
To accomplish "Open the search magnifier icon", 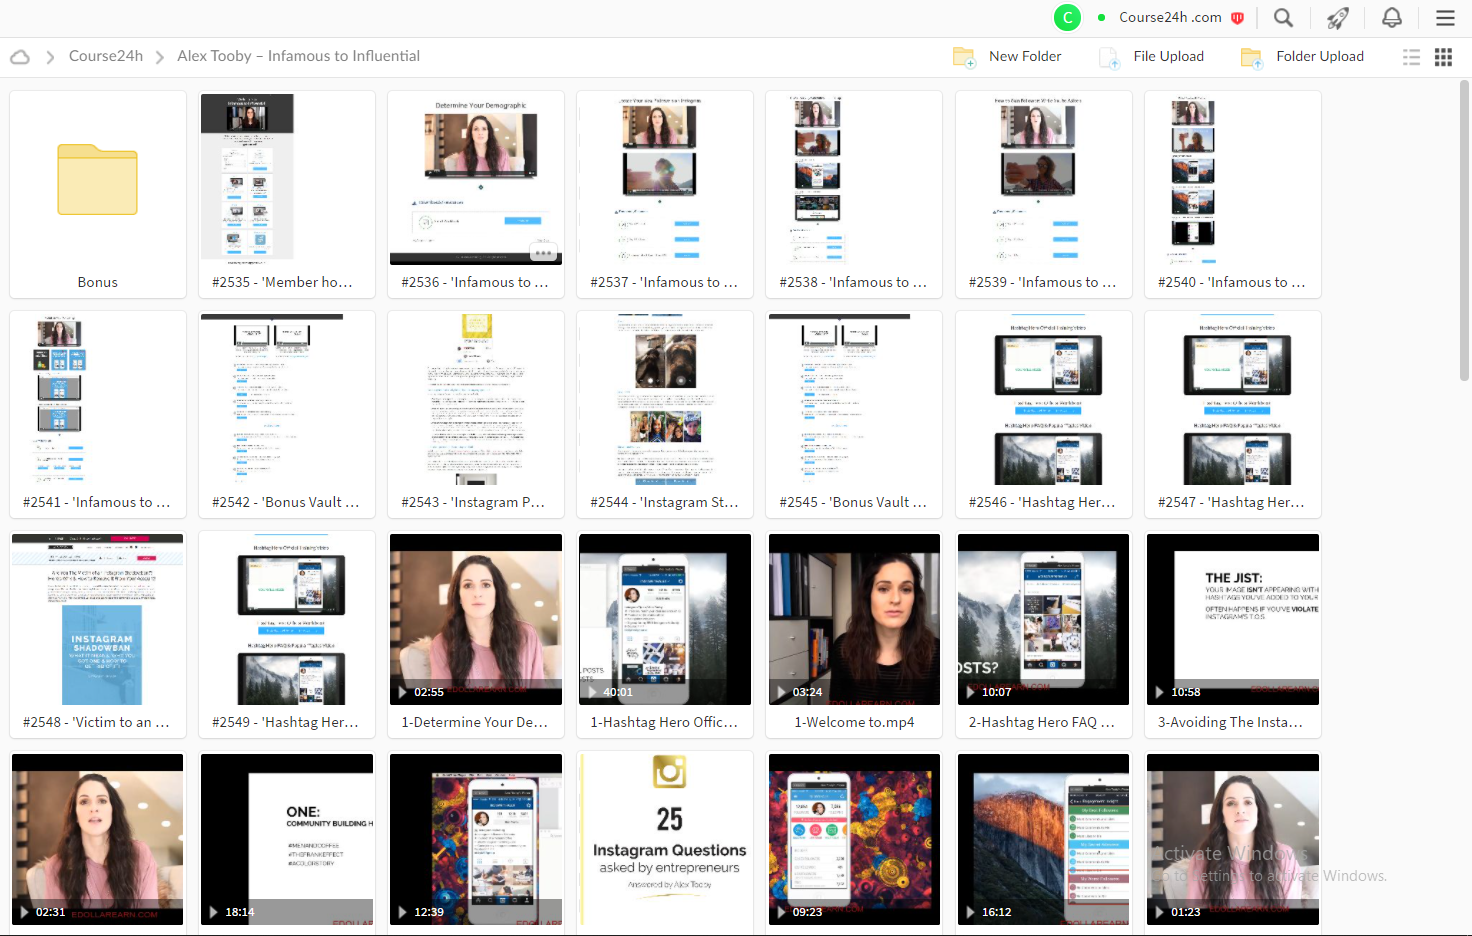I will pos(1283,17).
